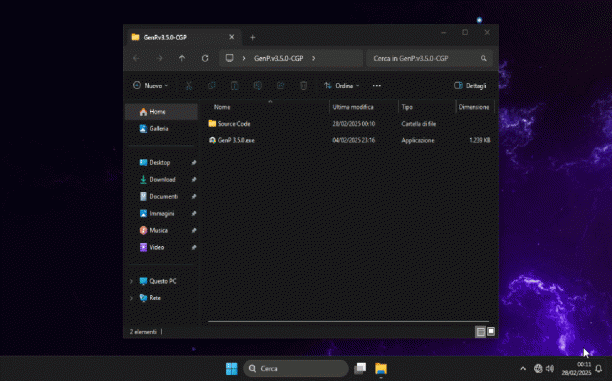The height and width of the screenshot is (381, 612).
Task: Select Questo PC in the sidebar
Action: [163, 281]
